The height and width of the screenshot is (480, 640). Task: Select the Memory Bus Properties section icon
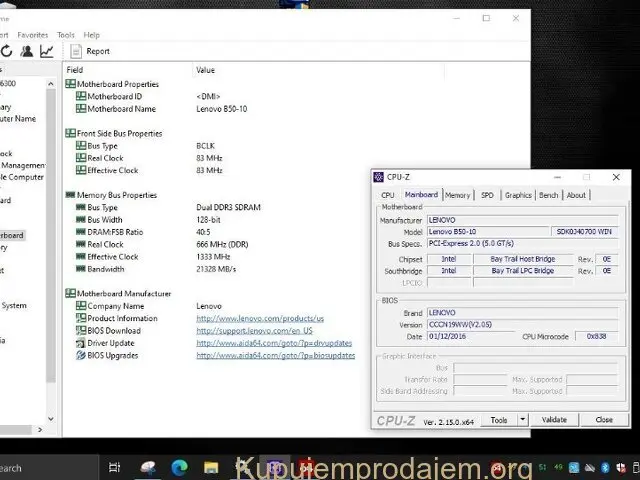tap(71, 195)
